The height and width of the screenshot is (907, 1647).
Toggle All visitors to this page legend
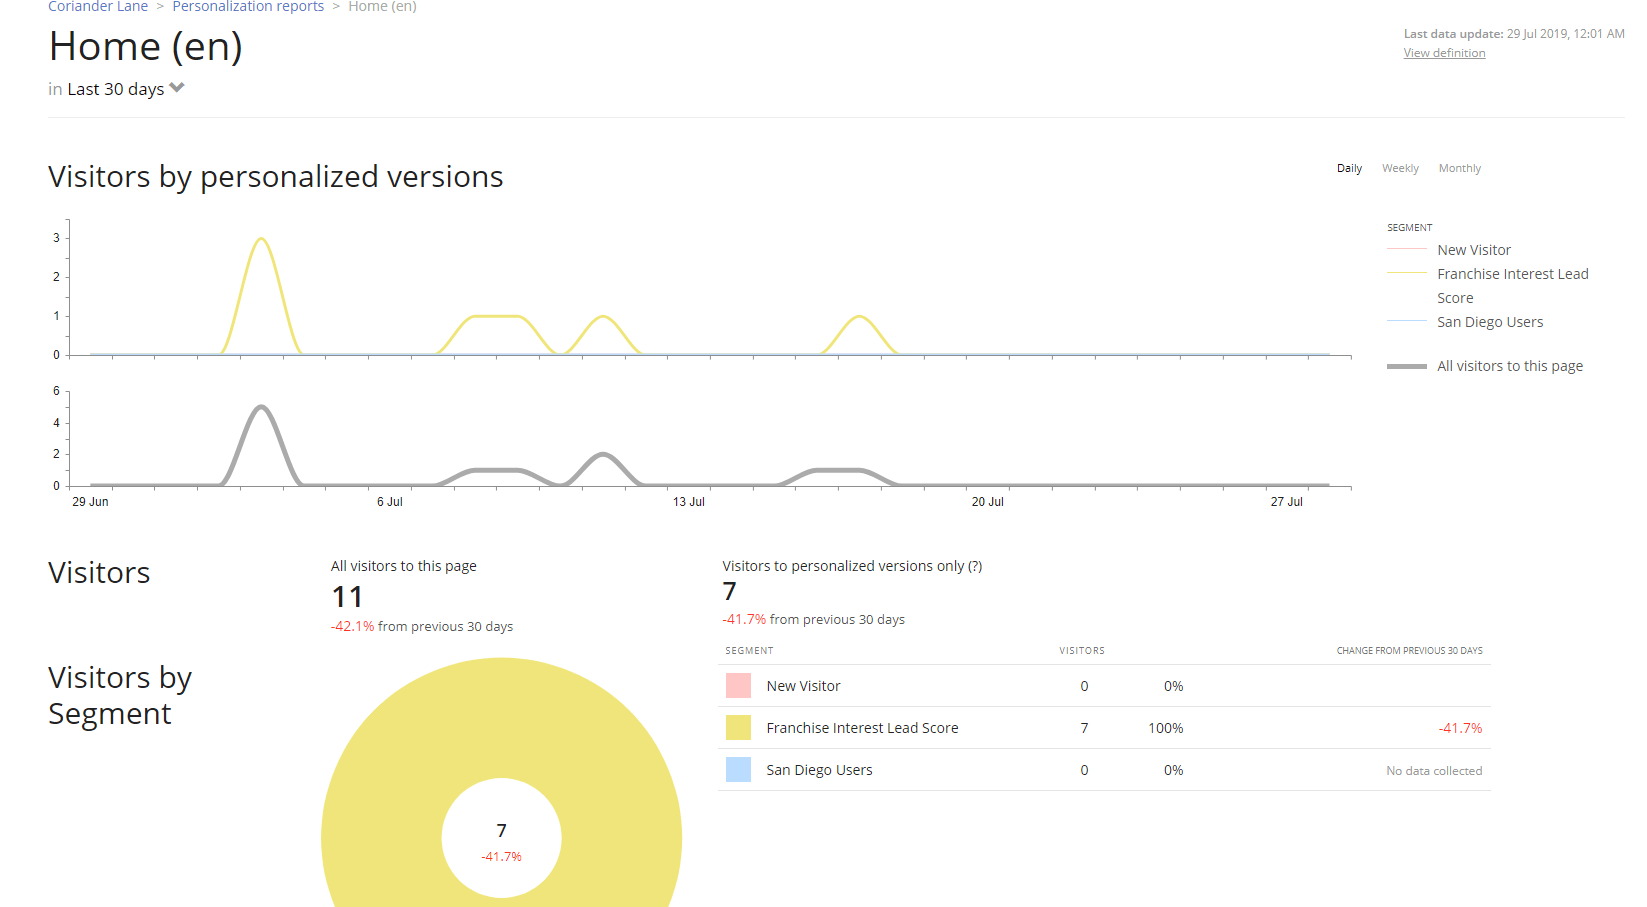point(1509,366)
